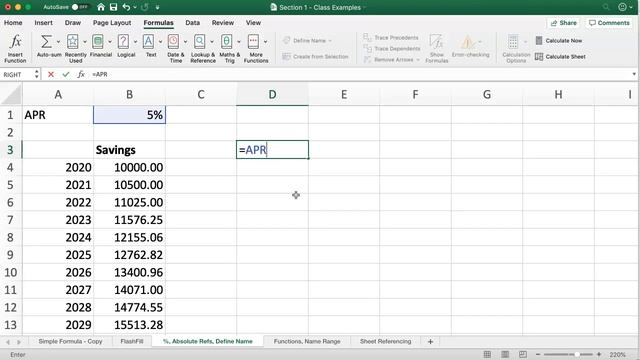The height and width of the screenshot is (360, 640).
Task: Switch to FlashFill sheet tab
Action: tap(132, 341)
